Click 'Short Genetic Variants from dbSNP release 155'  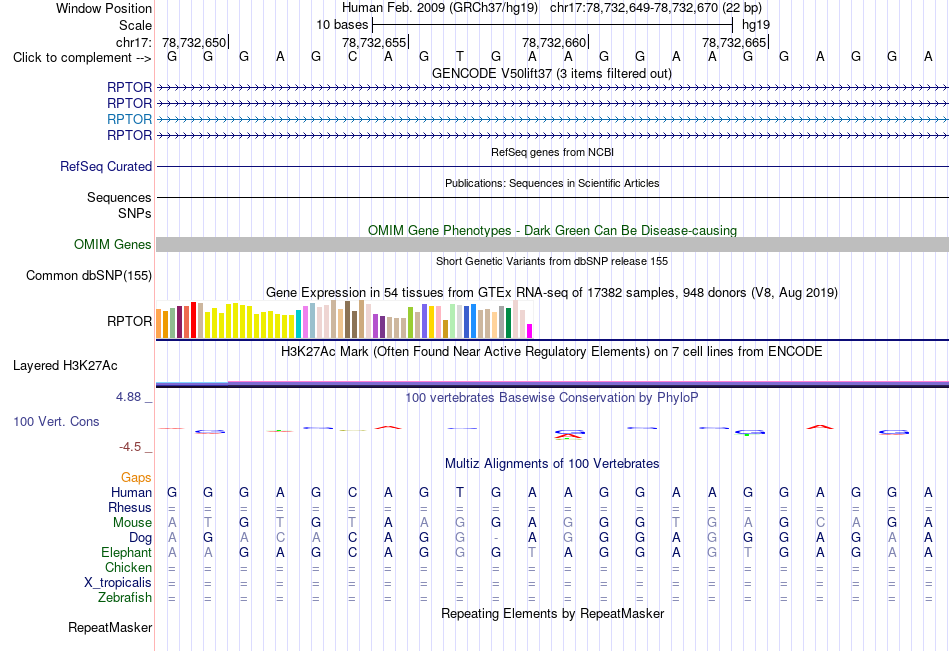[552, 261]
